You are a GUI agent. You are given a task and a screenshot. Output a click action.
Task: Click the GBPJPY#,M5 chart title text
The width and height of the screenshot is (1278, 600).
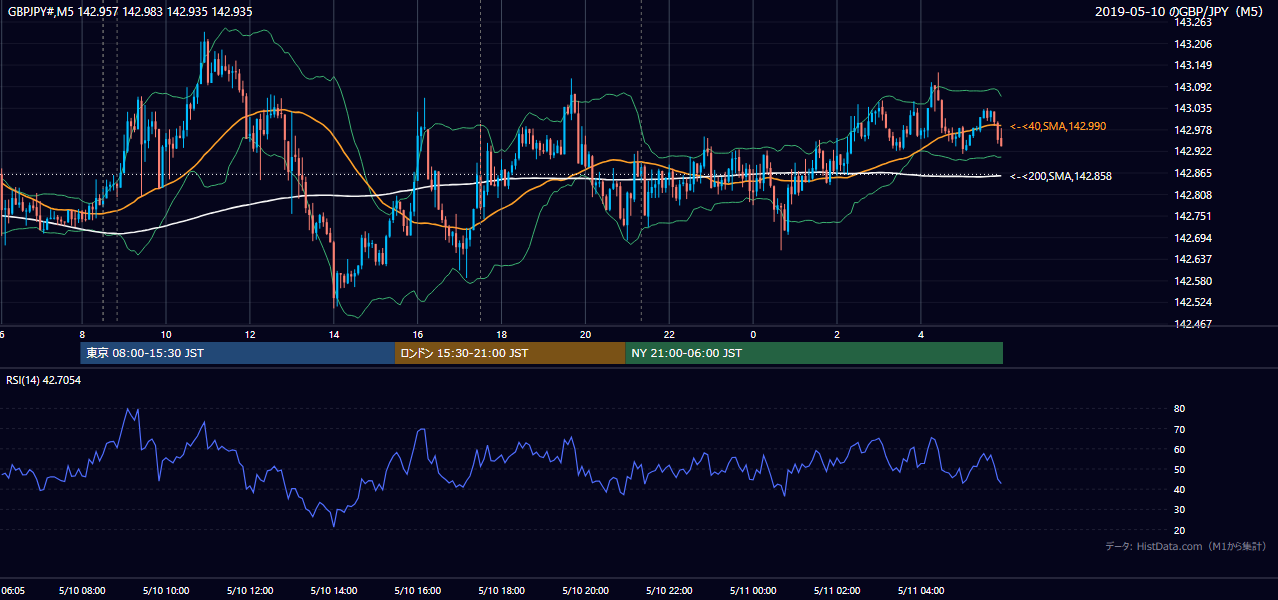click(x=130, y=11)
